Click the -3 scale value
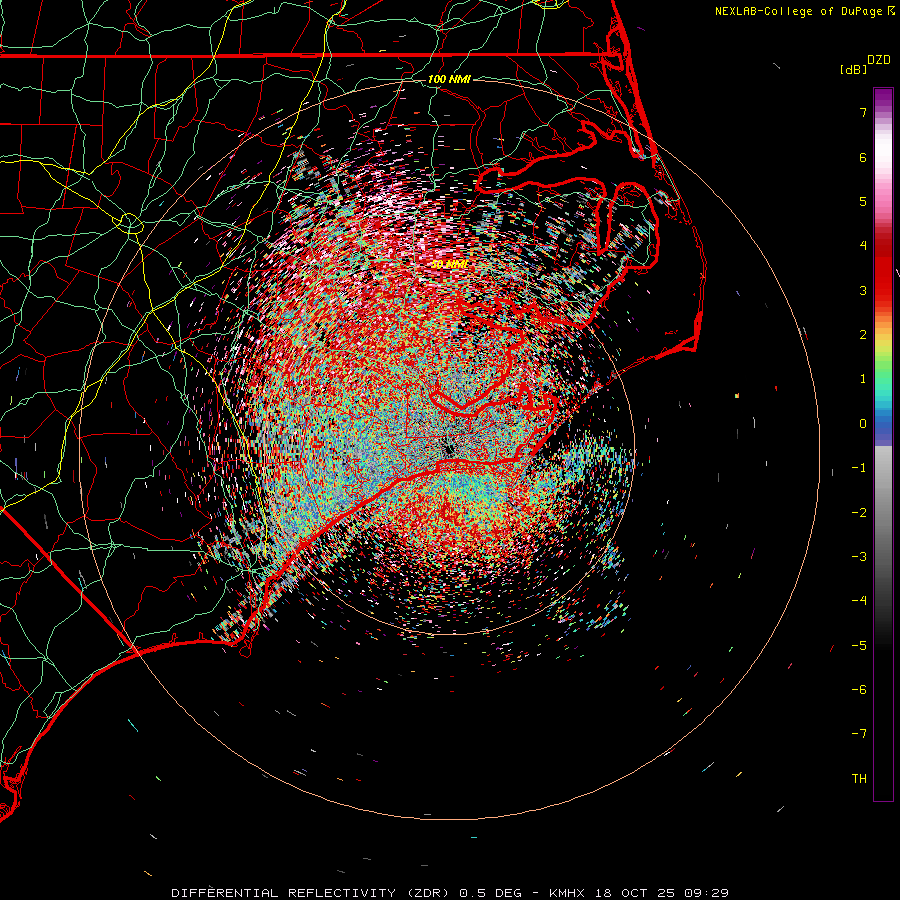The image size is (900, 900). pyautogui.click(x=859, y=557)
